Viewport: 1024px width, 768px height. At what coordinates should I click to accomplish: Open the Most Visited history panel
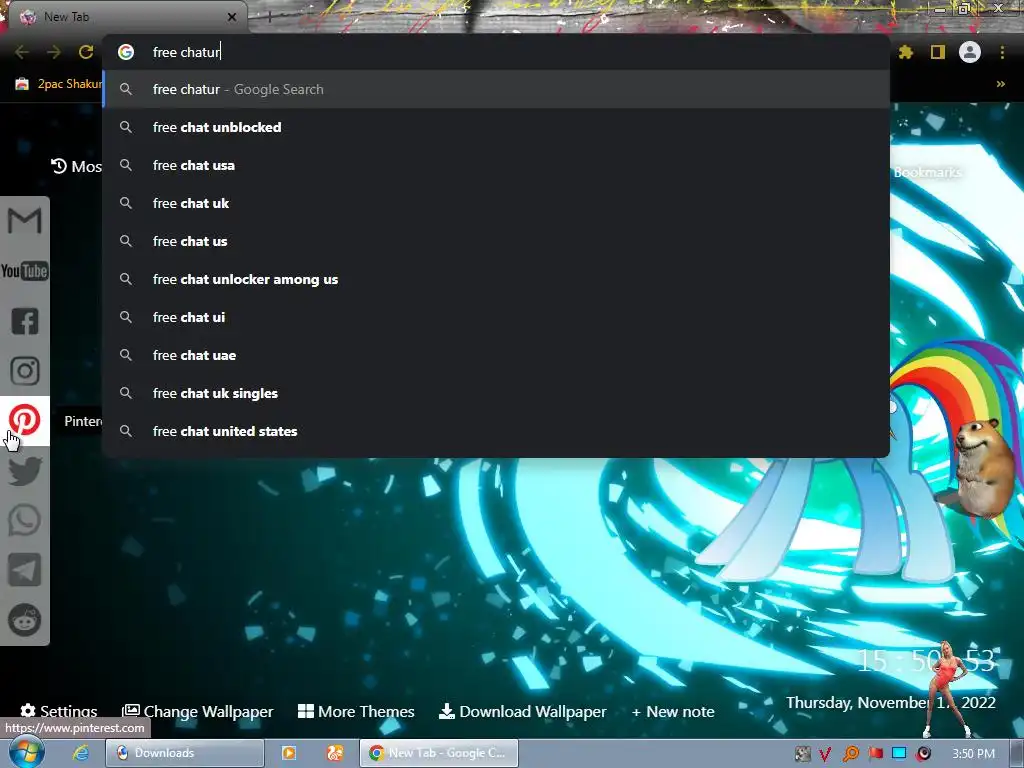click(x=76, y=167)
